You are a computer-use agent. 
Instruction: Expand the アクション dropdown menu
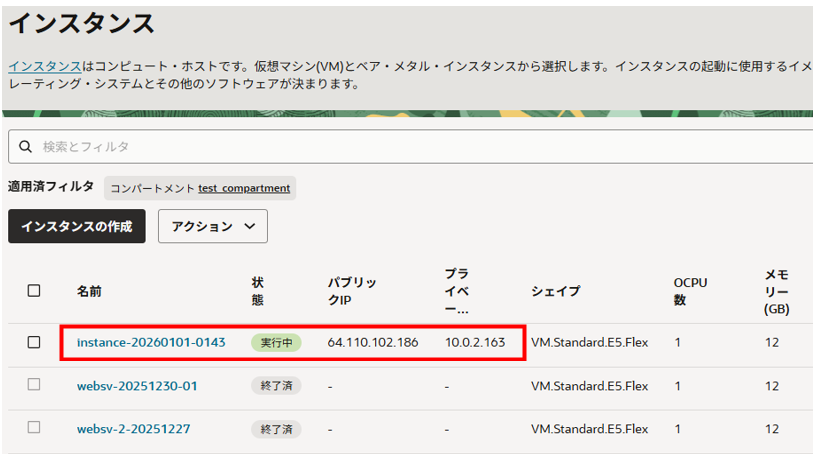(212, 226)
